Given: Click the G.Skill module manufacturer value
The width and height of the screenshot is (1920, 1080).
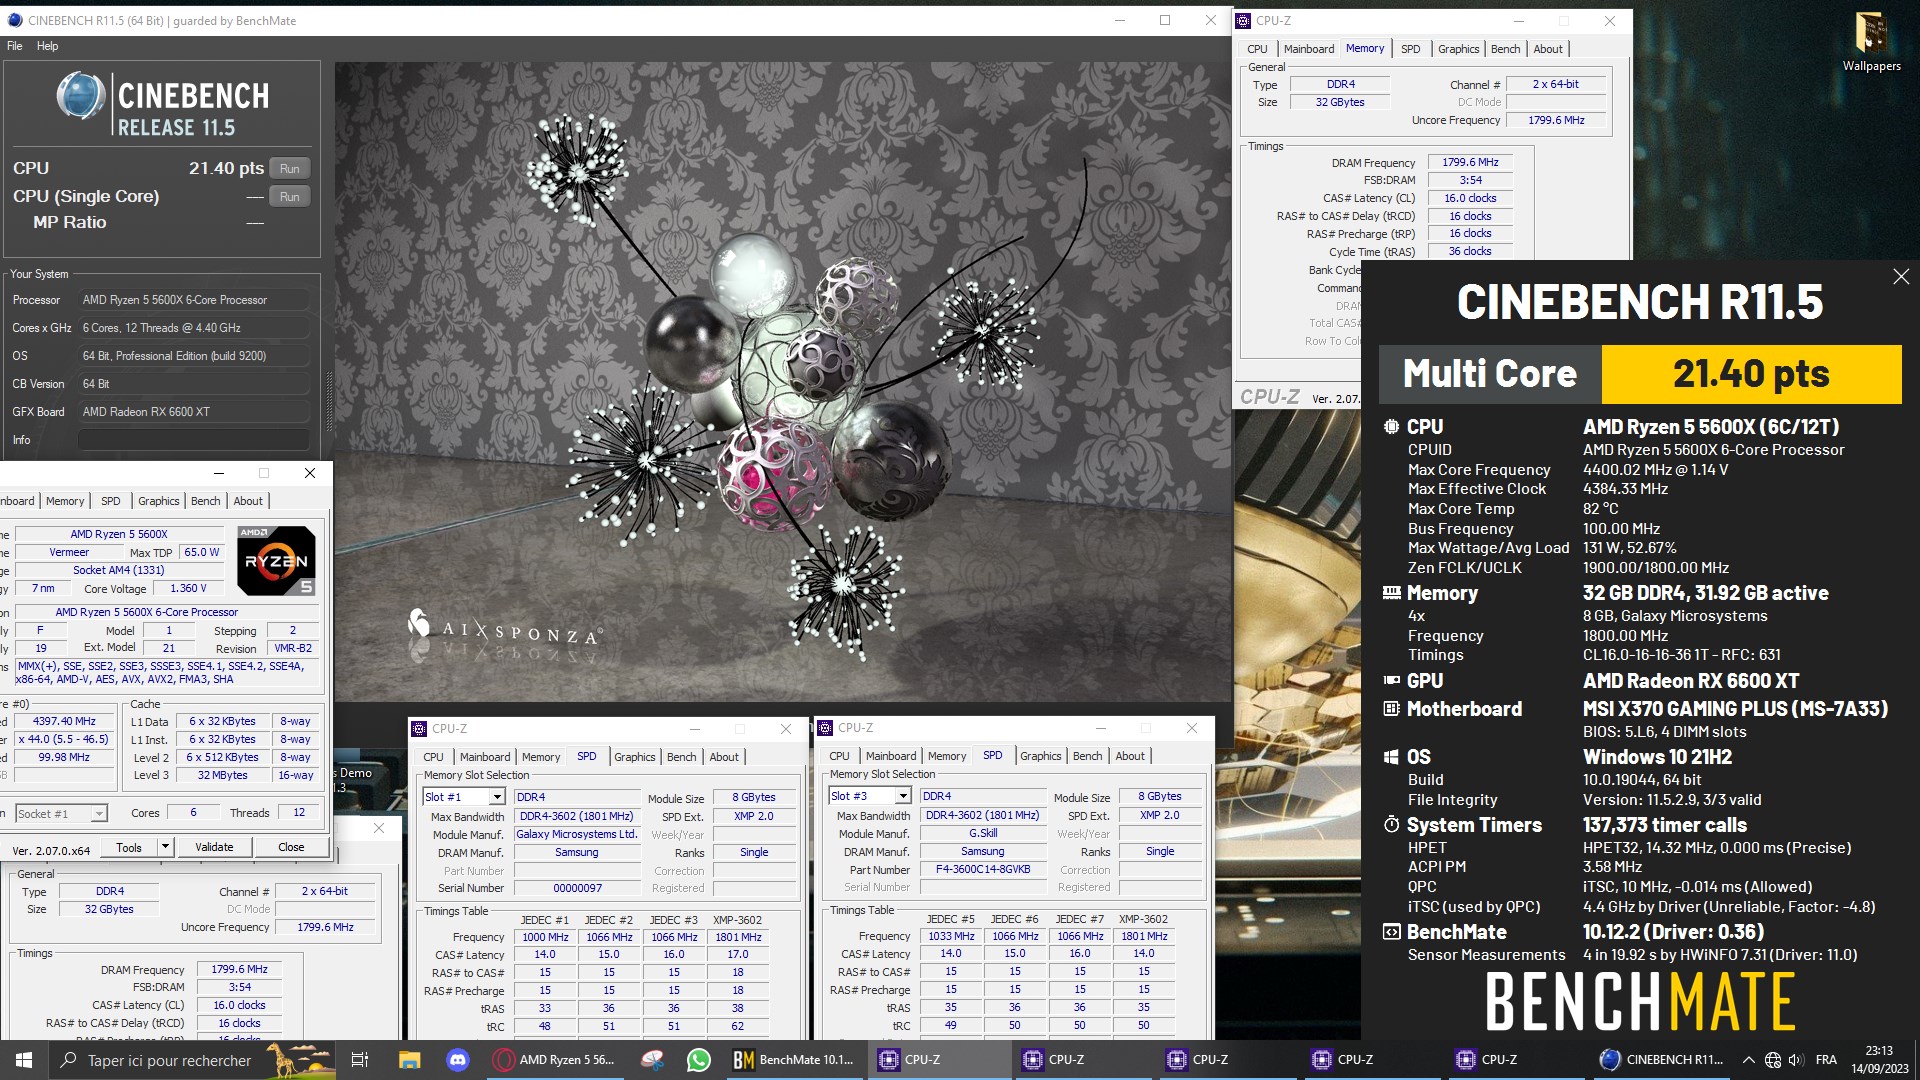Looking at the screenshot, I should tap(982, 833).
